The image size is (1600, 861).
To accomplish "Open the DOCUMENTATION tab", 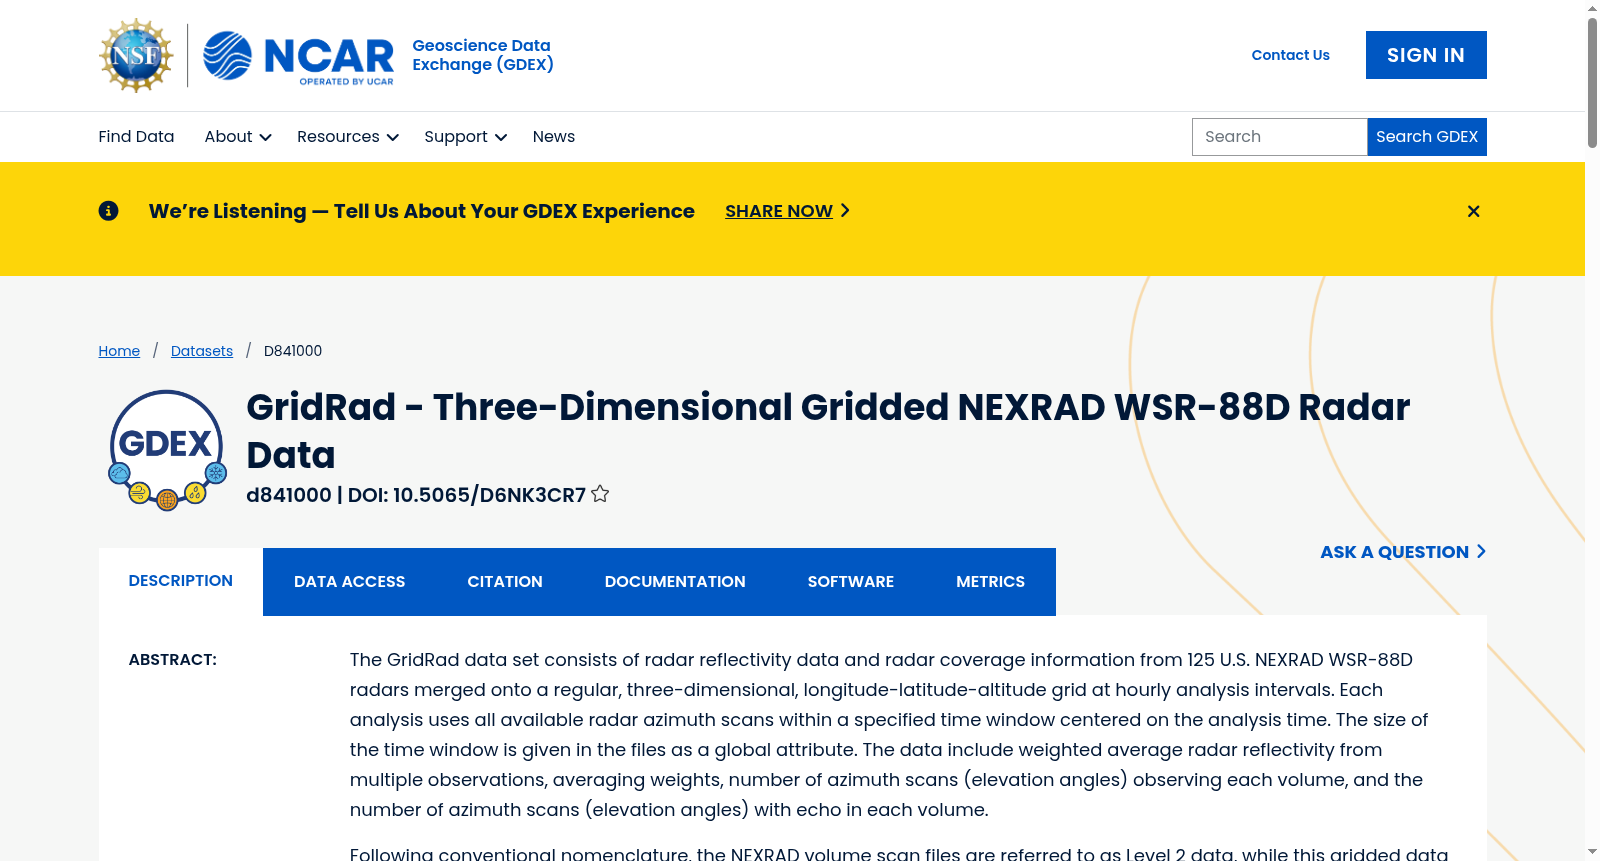I will pos(675,582).
